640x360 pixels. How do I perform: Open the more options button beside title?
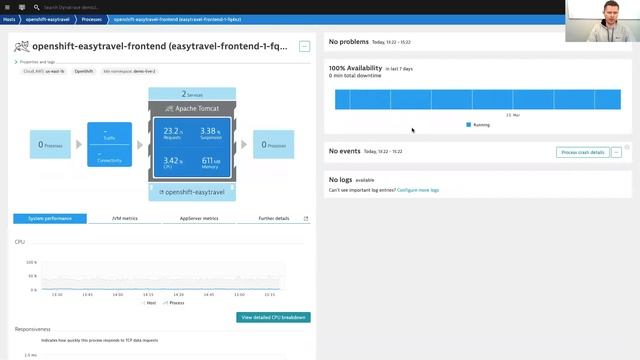(304, 46)
